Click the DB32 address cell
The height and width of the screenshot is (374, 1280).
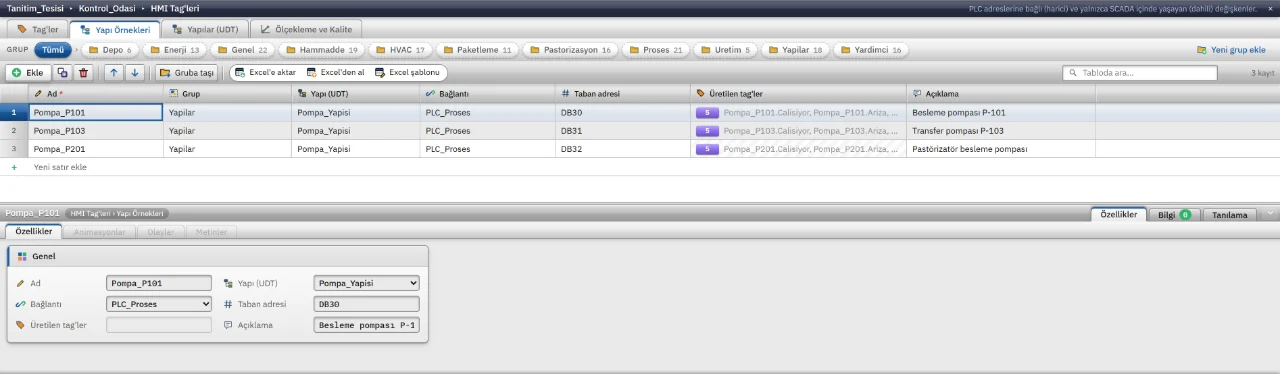(623, 149)
